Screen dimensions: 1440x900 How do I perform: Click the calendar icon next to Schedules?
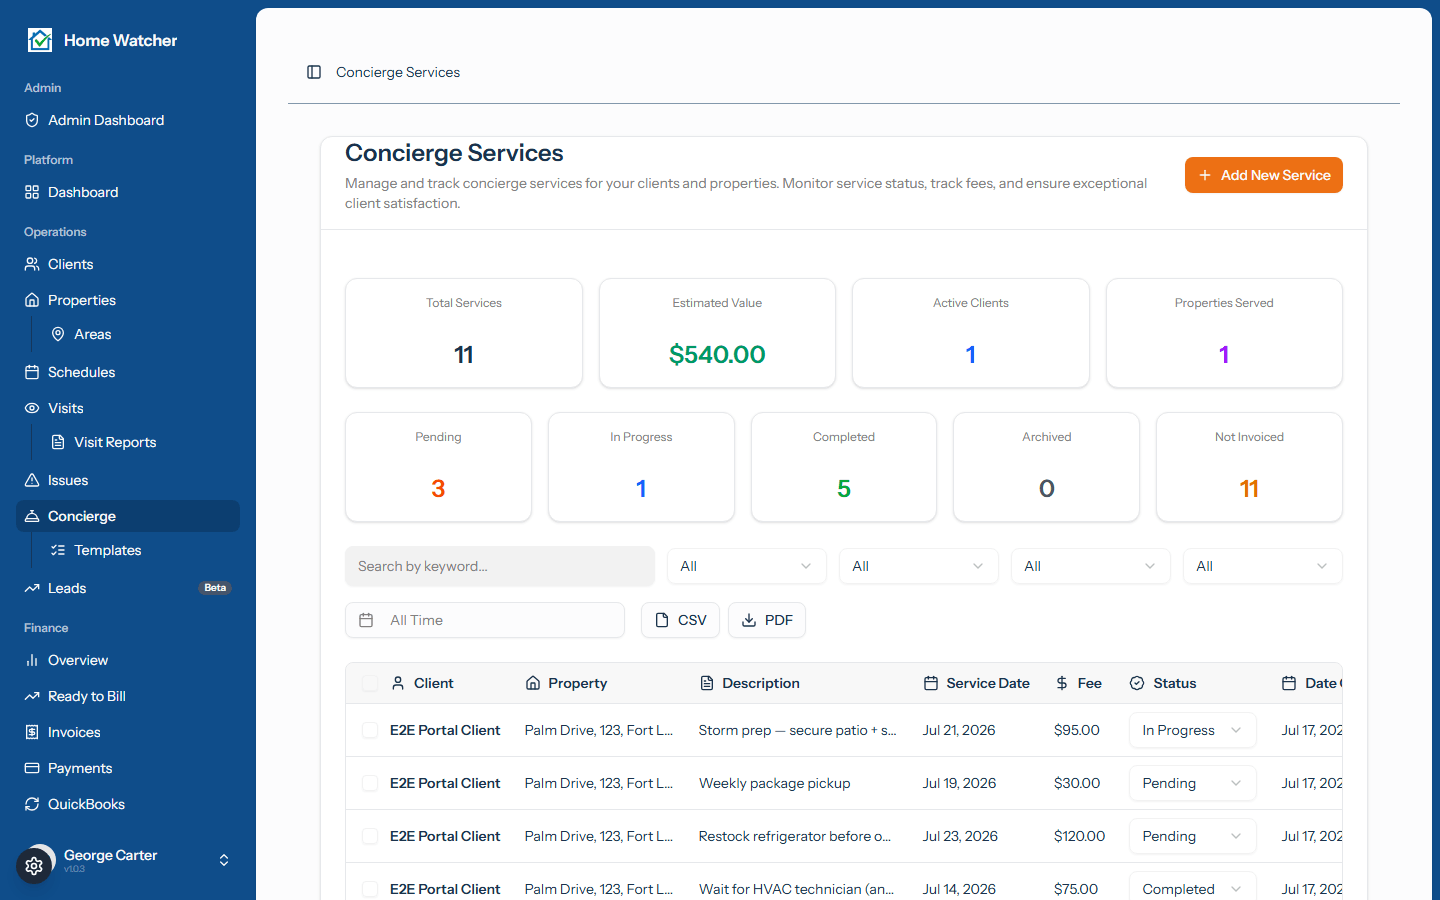[32, 372]
